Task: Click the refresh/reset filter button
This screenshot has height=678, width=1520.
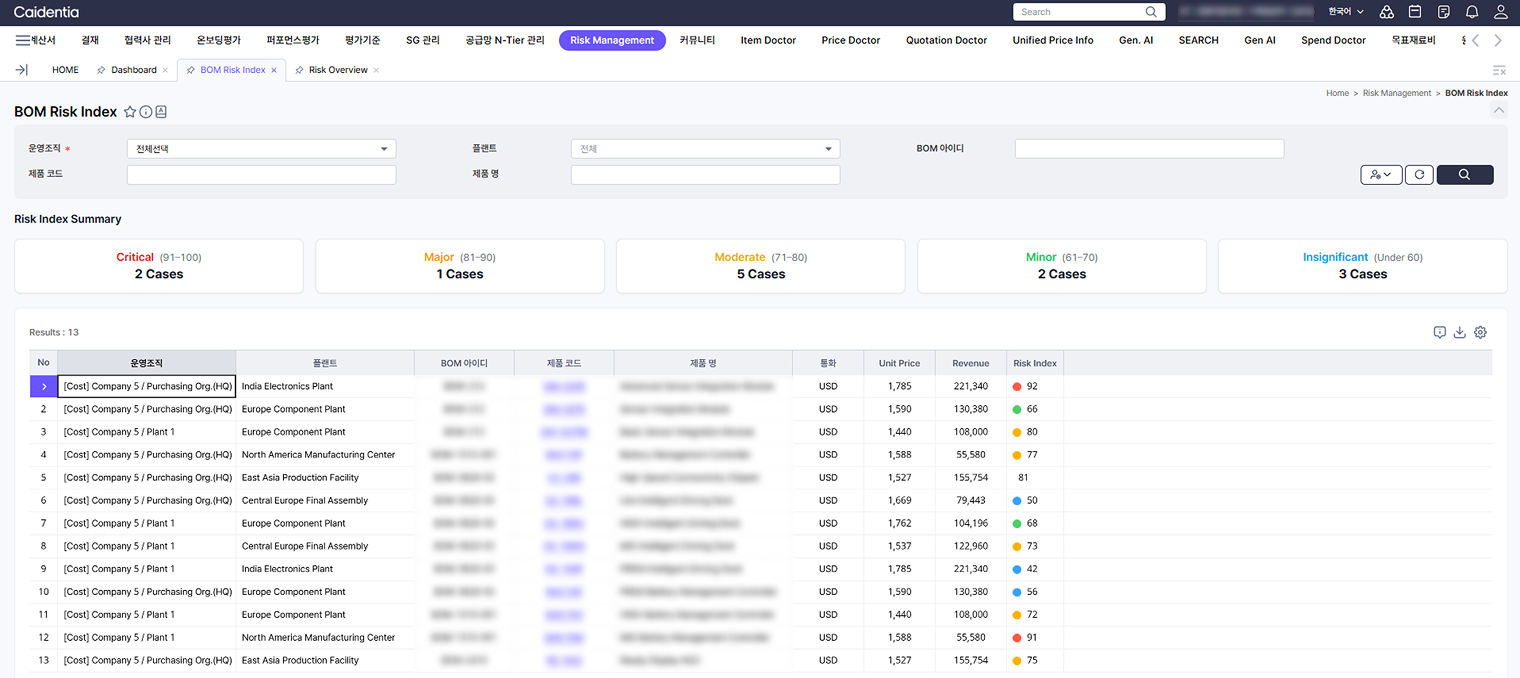Action: coord(1419,175)
